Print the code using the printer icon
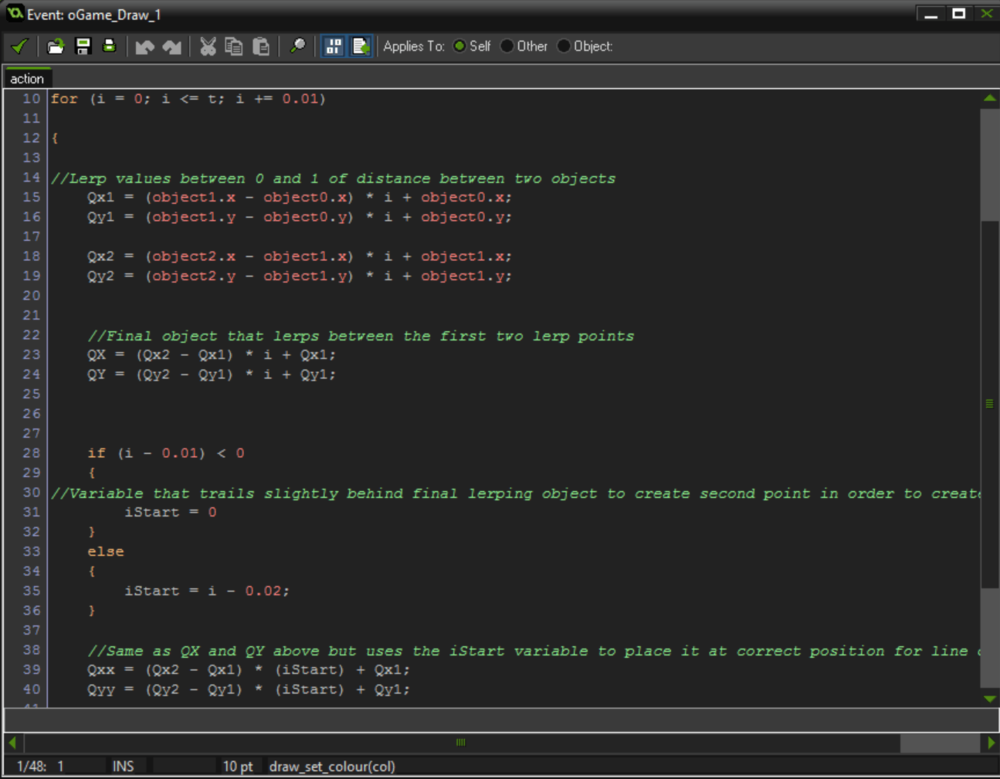 pos(109,46)
